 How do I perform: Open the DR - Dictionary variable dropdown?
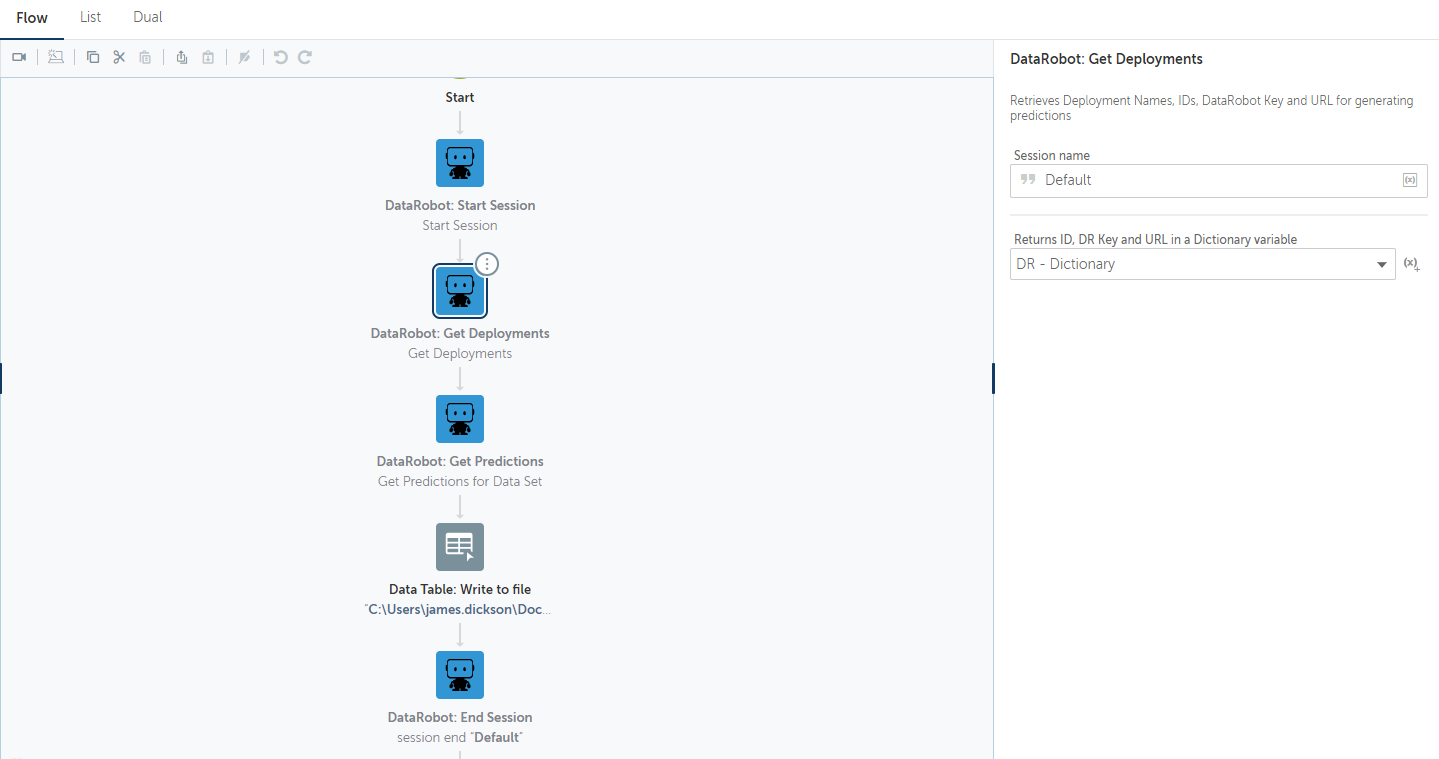pyautogui.click(x=1203, y=264)
